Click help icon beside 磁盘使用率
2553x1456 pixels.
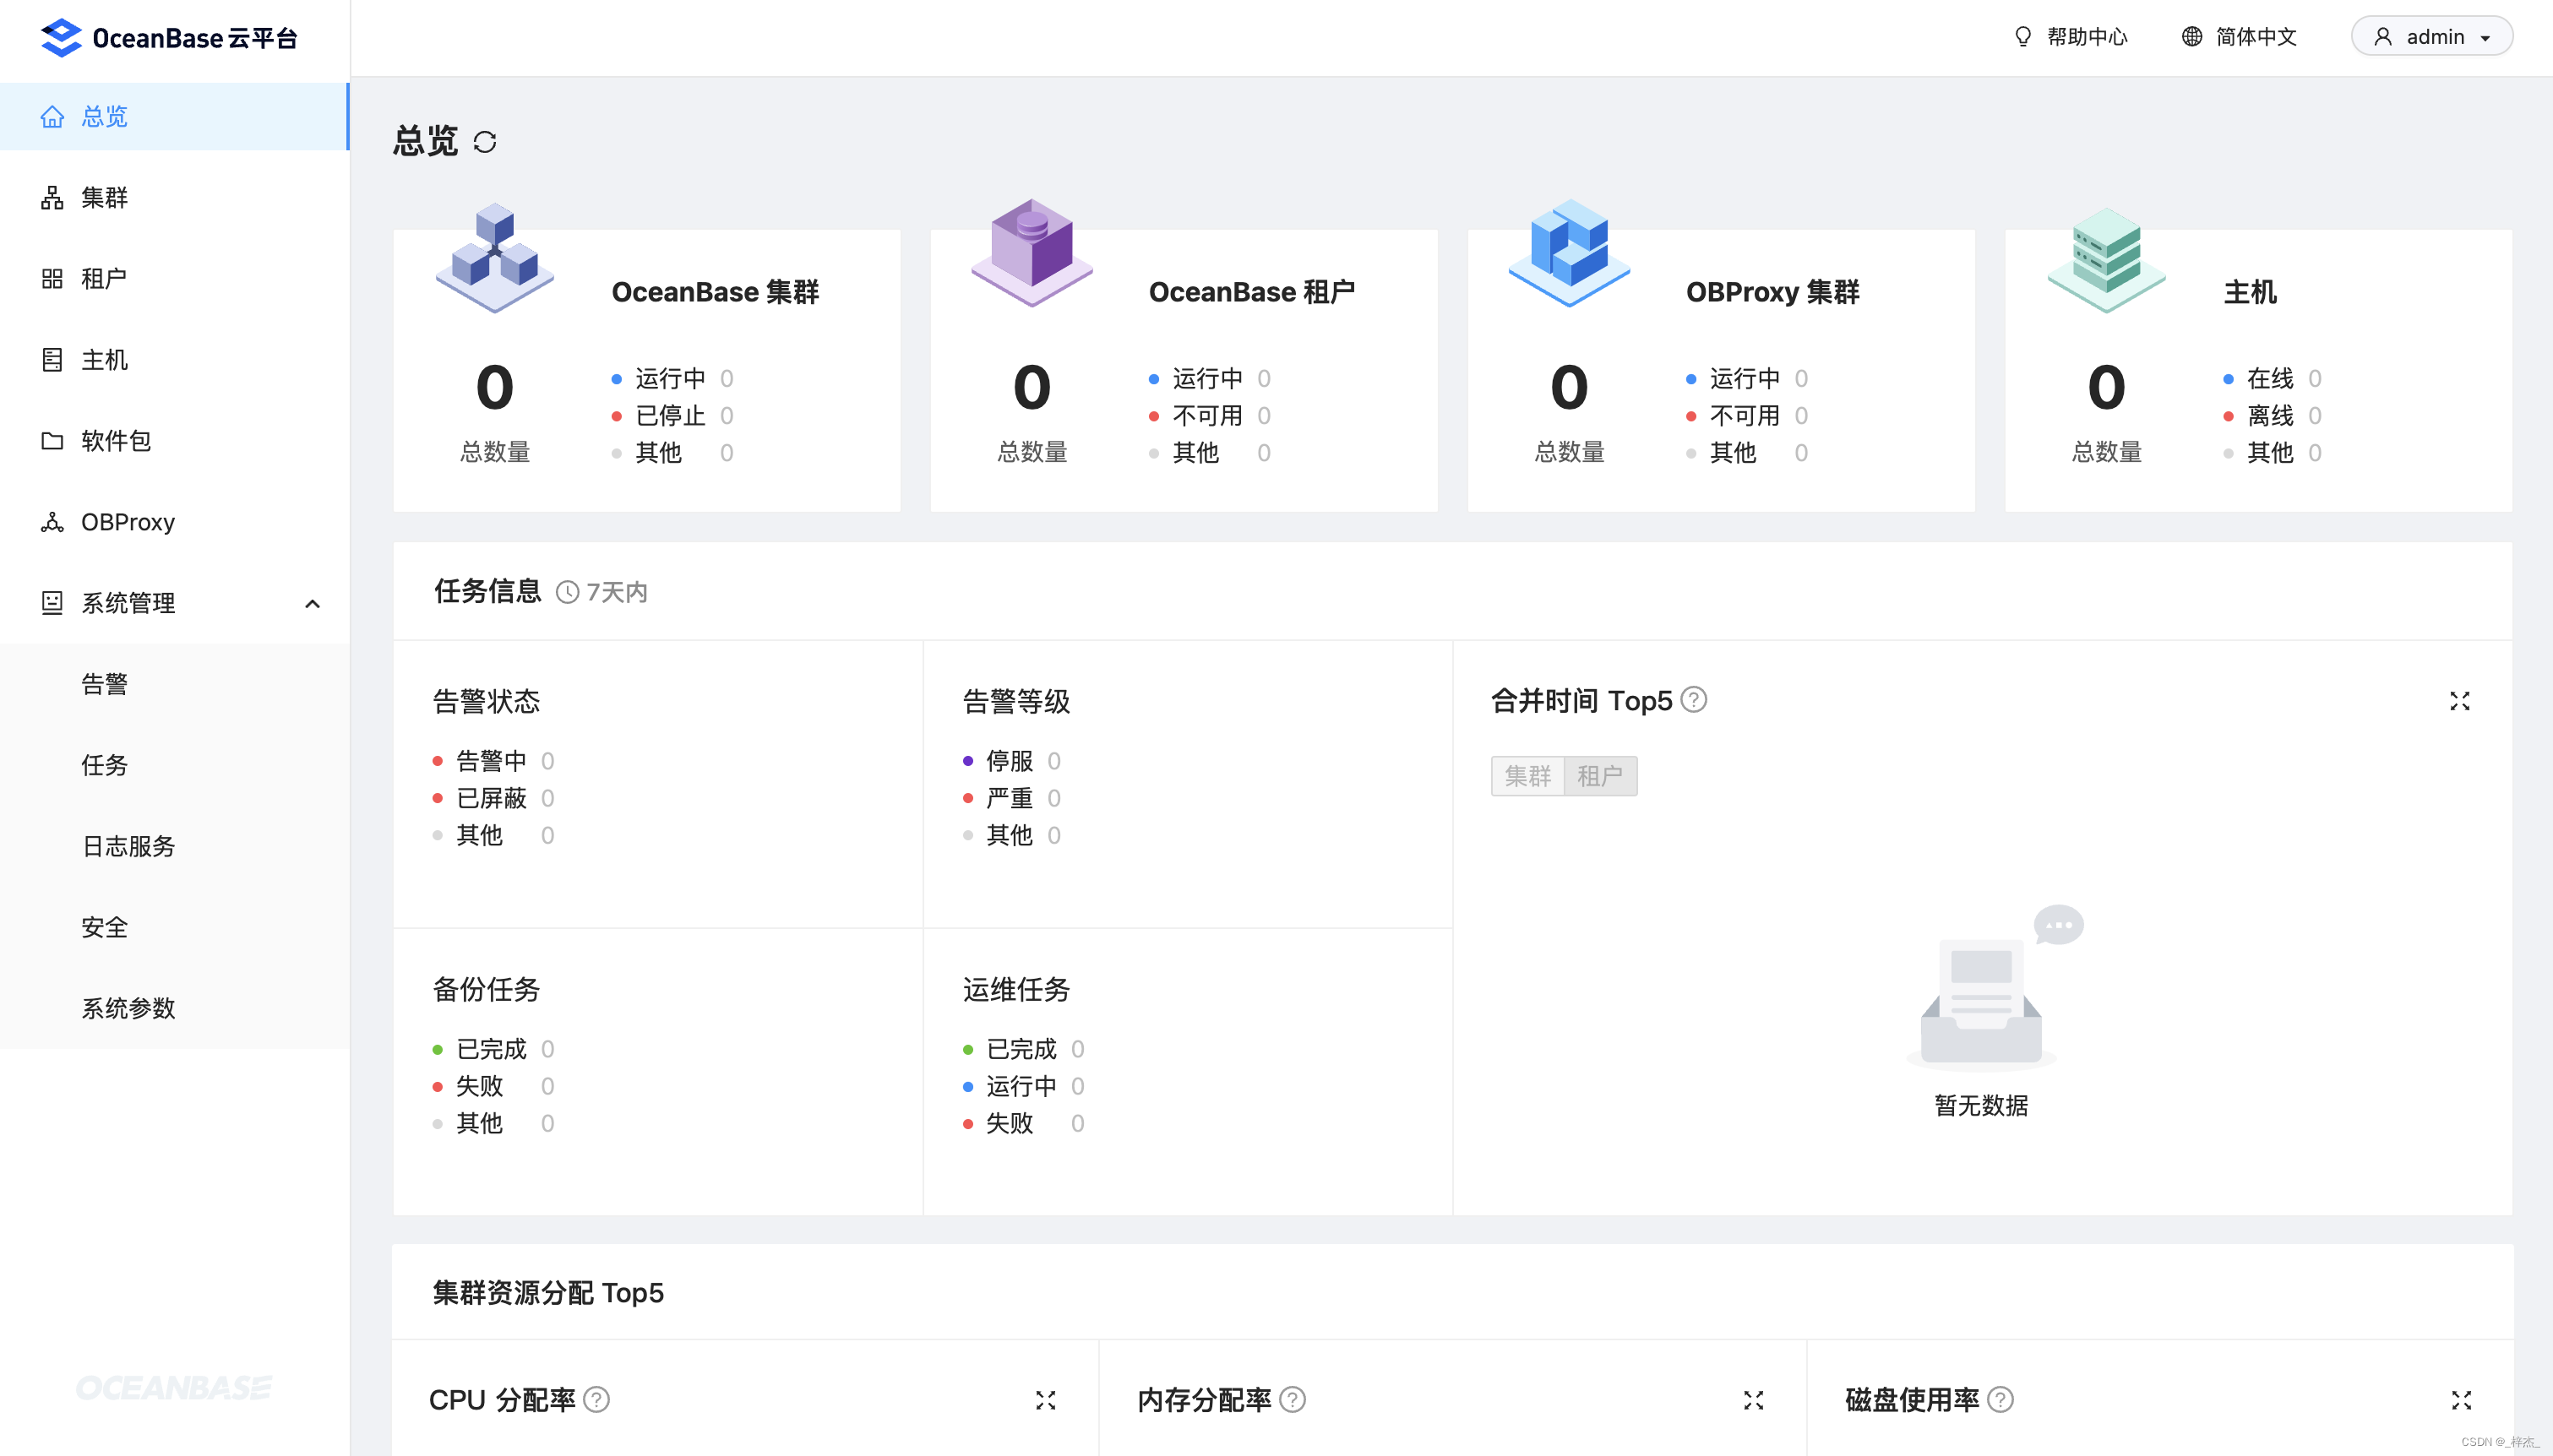[2000, 1400]
